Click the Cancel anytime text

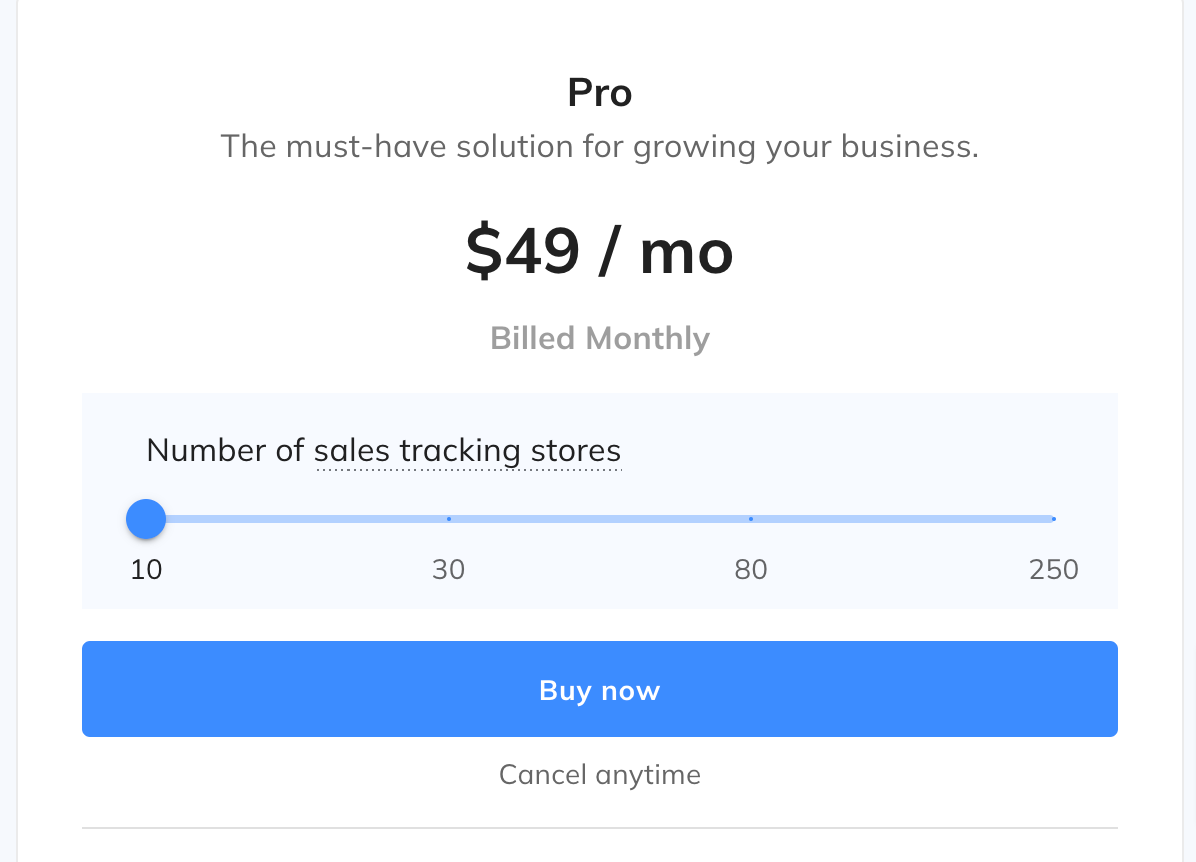pos(600,774)
